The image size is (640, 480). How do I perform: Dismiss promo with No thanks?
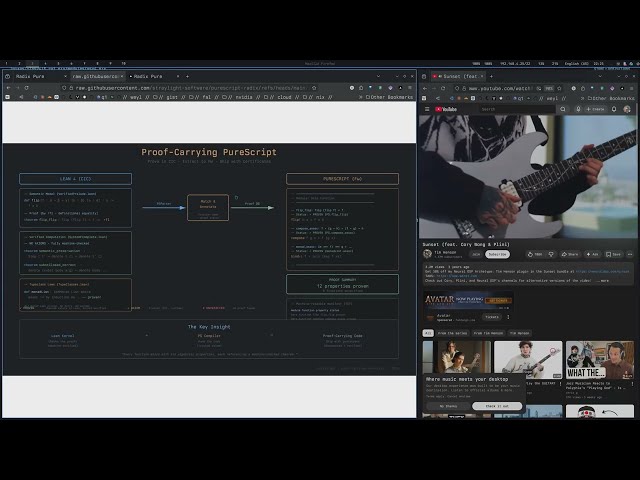click(x=448, y=406)
